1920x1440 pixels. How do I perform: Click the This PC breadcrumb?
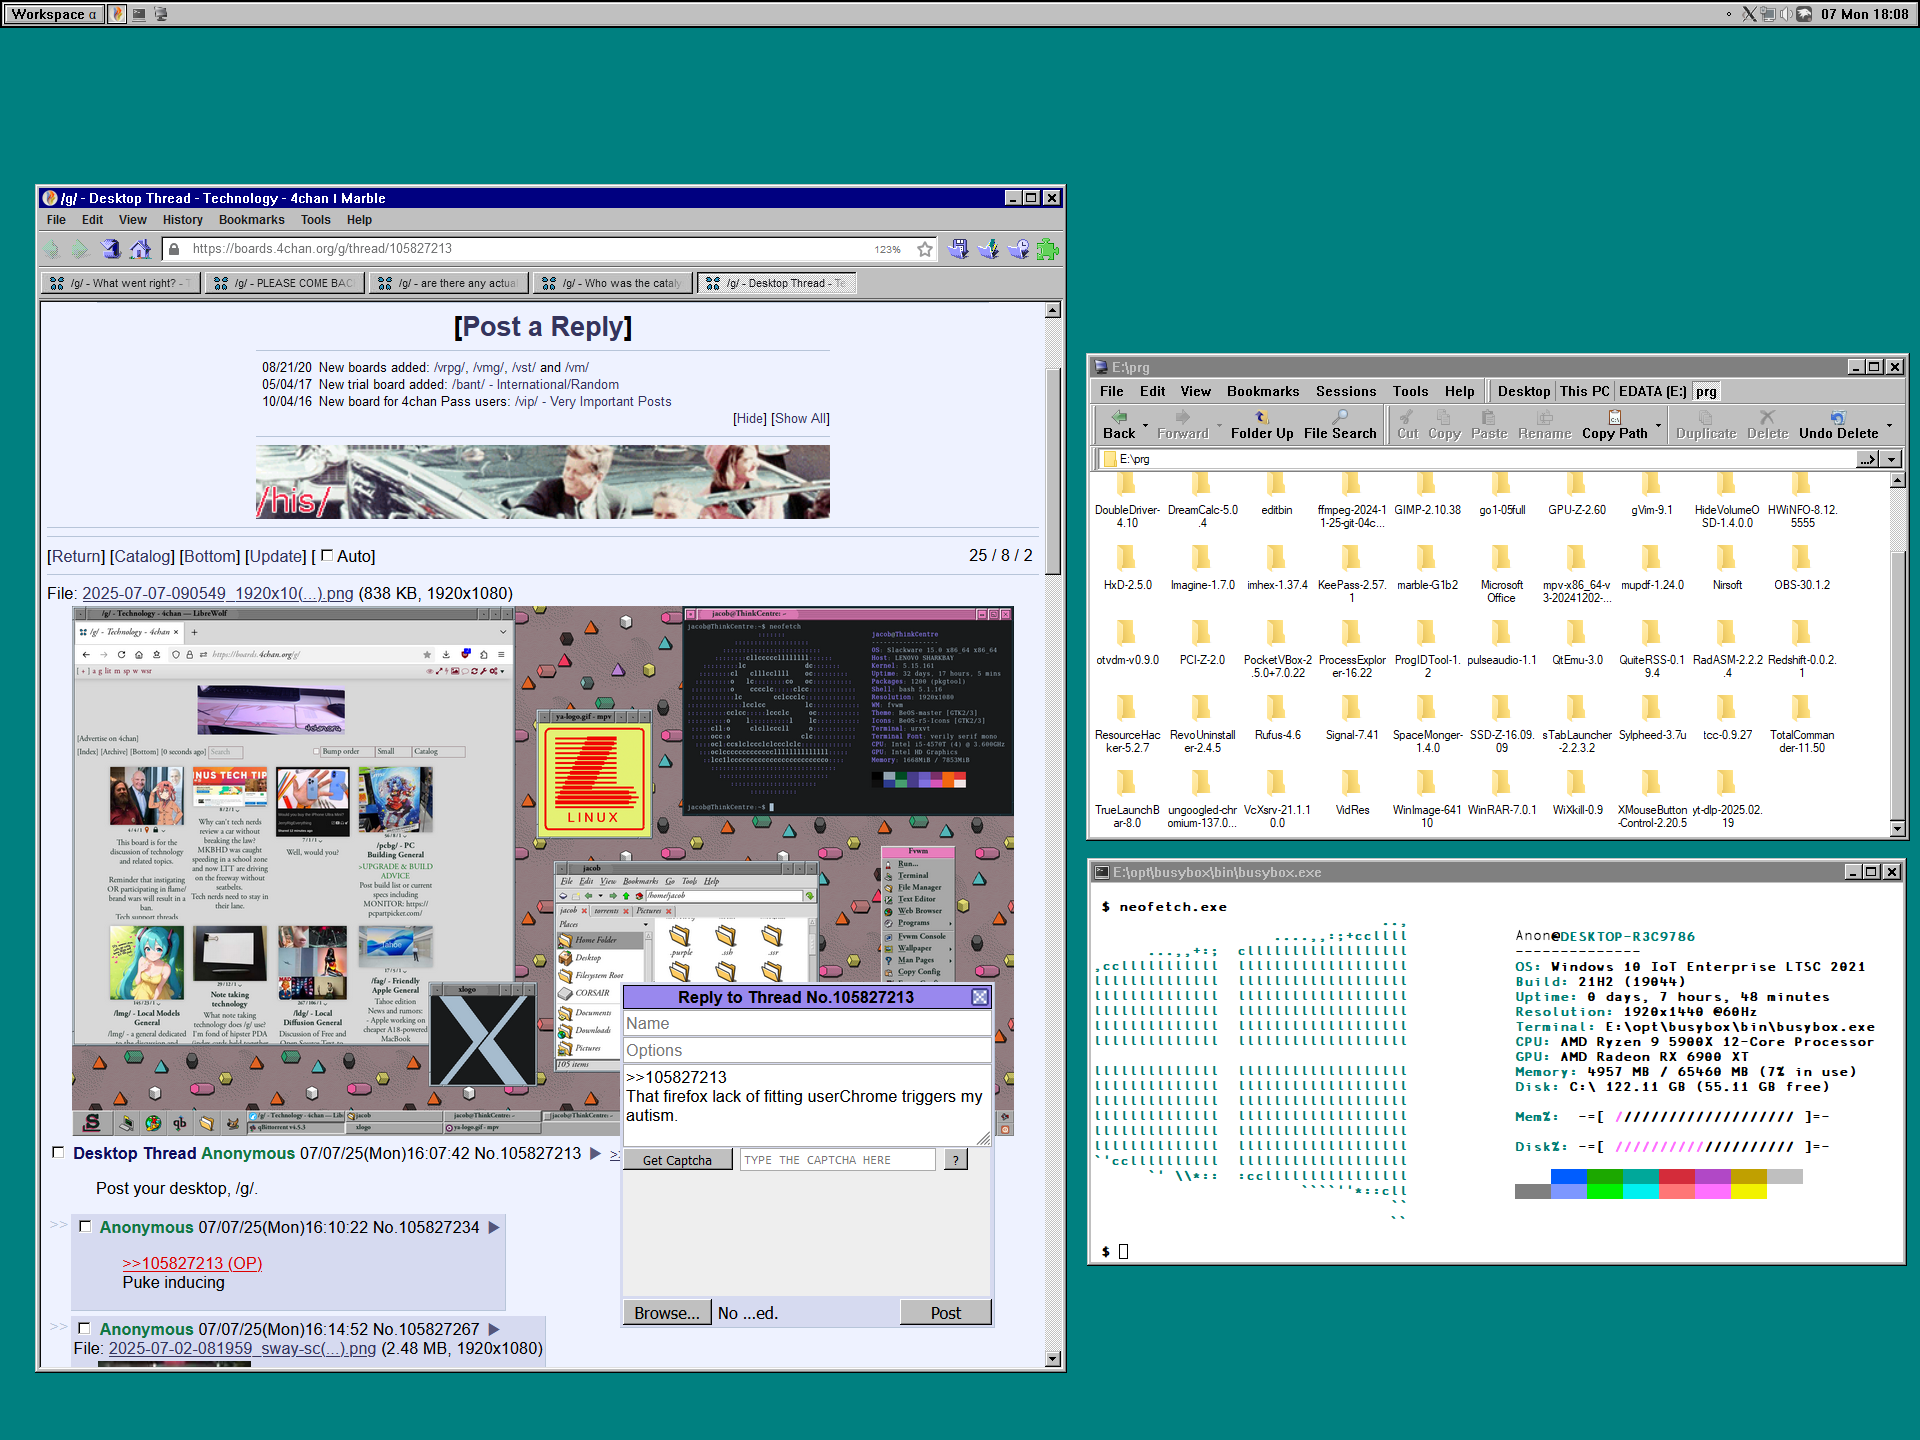tap(1584, 391)
